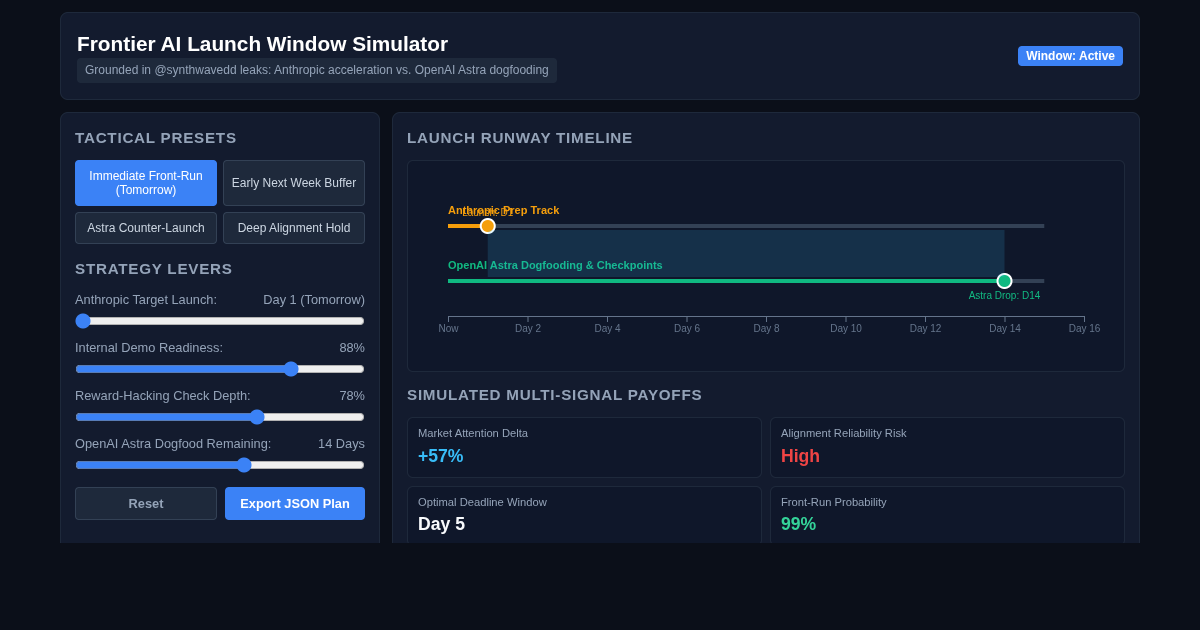Screen dimensions: 1200x630
Task: Click the Day 12 axis tick label
Action: tap(925, 329)
